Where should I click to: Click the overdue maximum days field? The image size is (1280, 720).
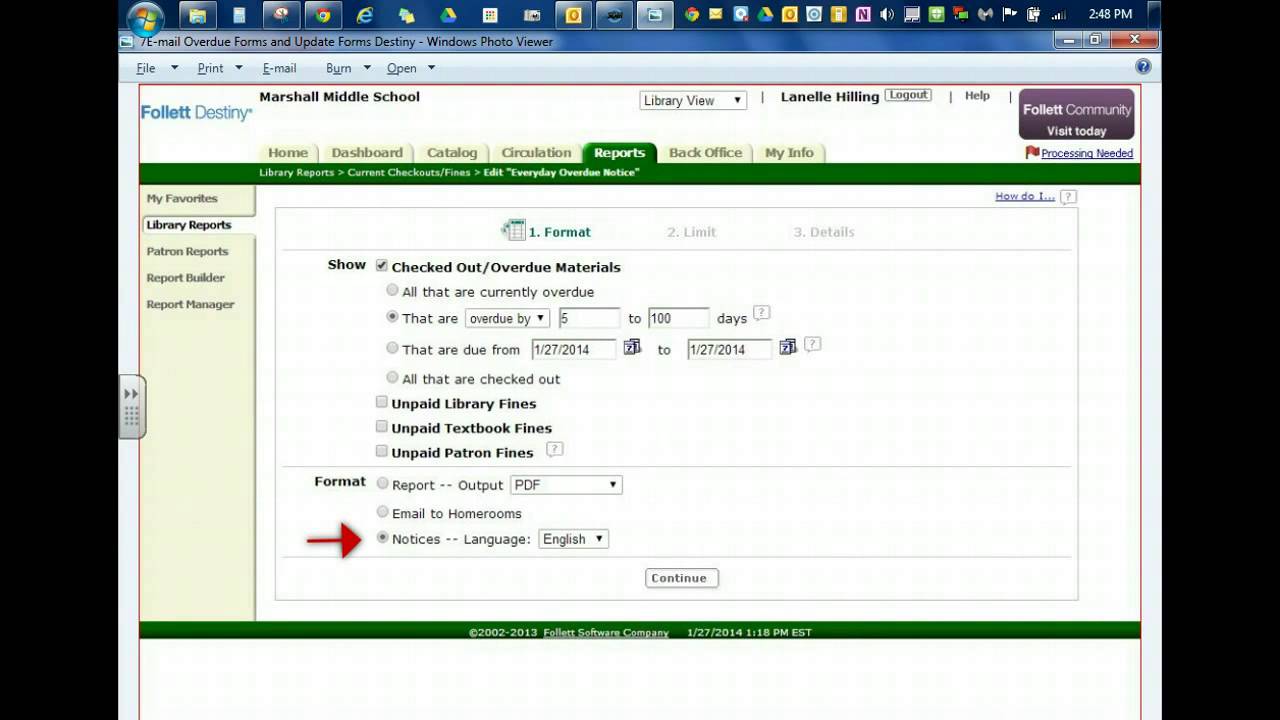click(678, 318)
